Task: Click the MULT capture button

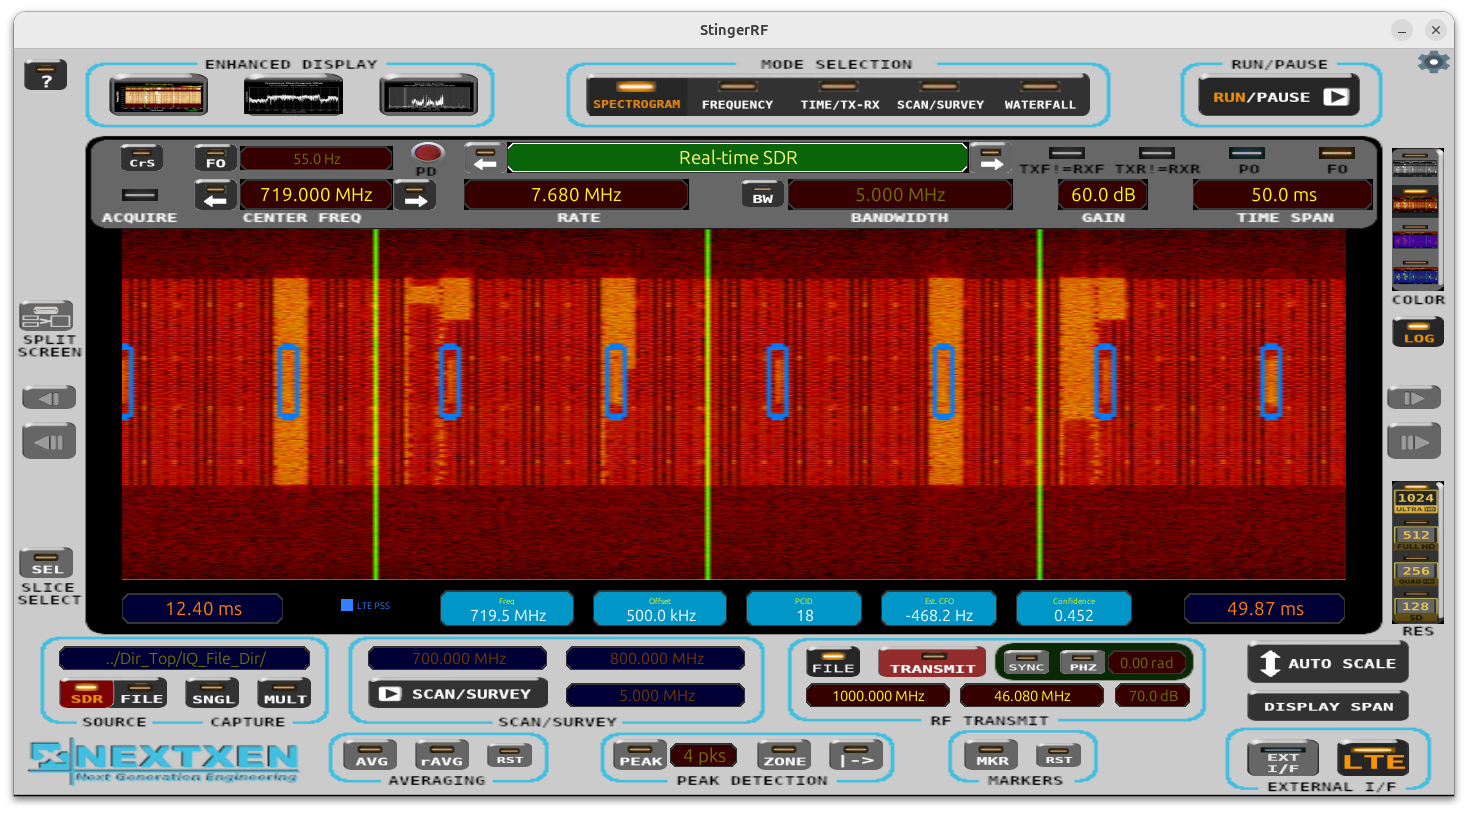Action: (284, 694)
